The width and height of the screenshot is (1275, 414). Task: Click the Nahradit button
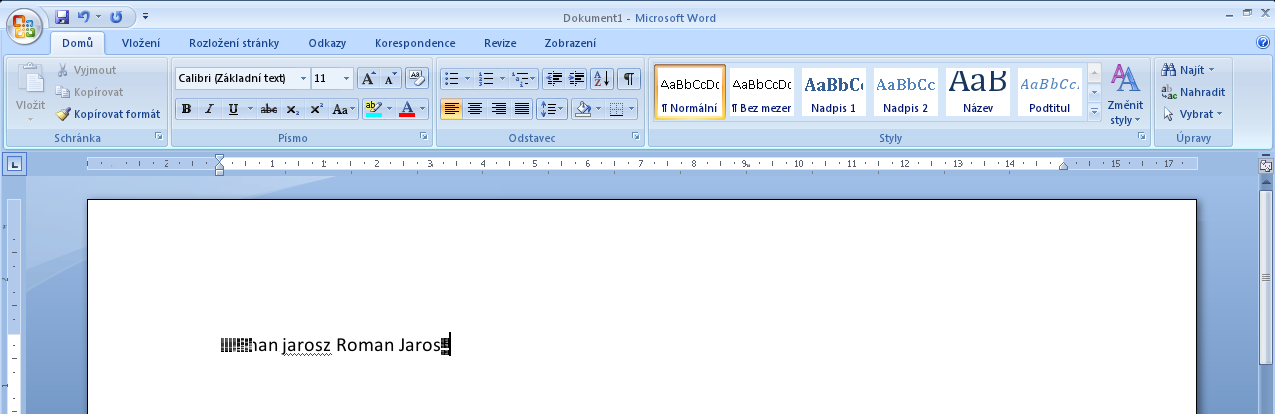[1194, 92]
